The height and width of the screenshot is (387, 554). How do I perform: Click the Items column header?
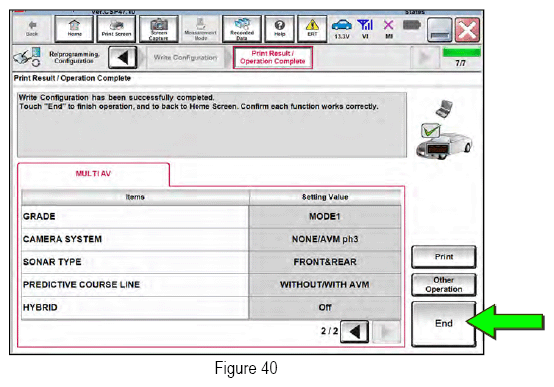pyautogui.click(x=135, y=197)
